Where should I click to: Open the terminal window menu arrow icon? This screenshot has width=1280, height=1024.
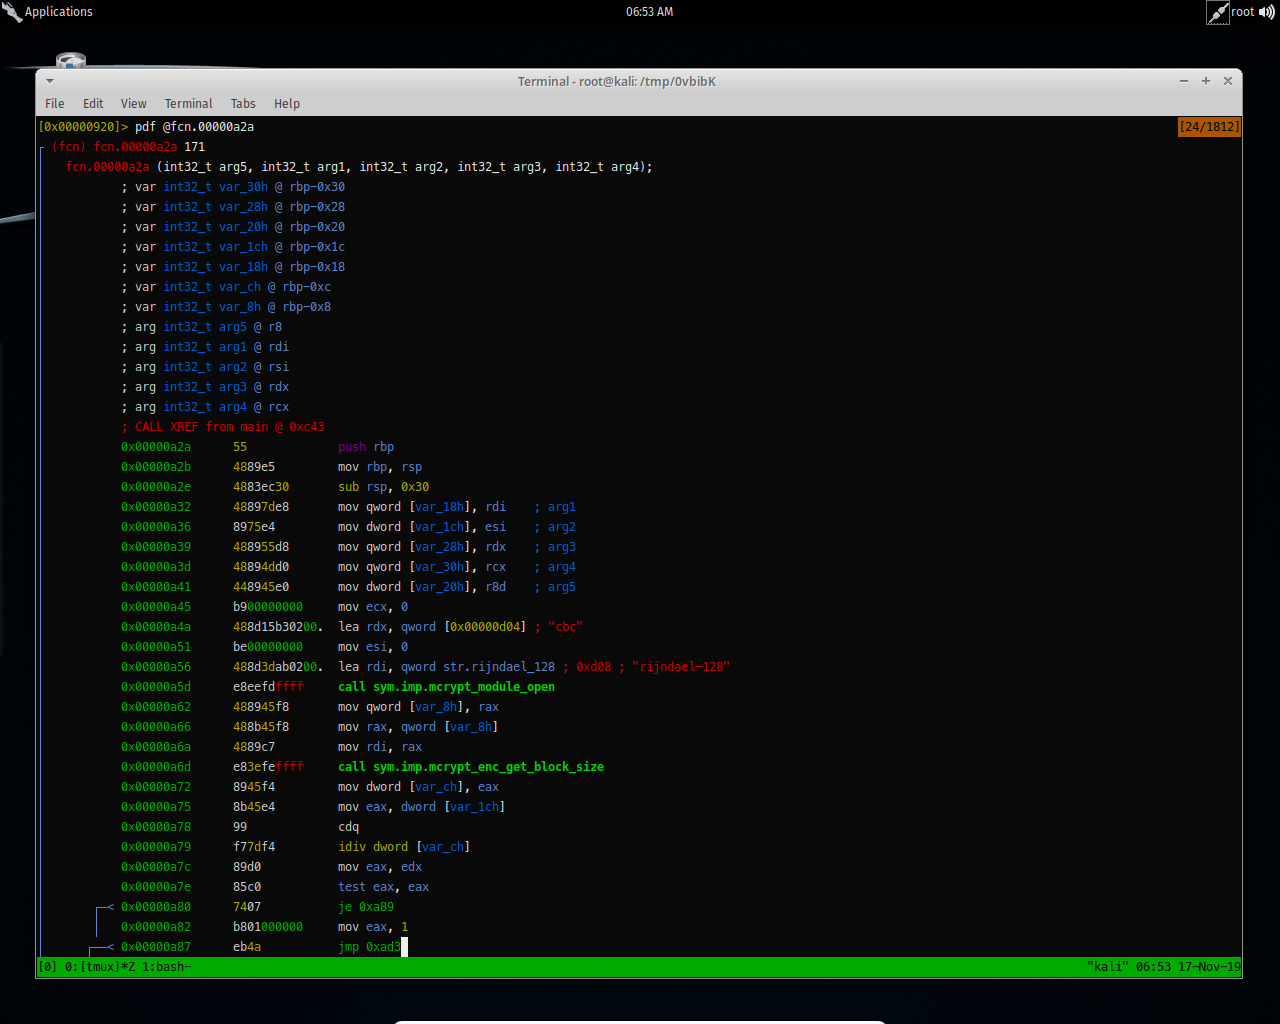pos(49,82)
